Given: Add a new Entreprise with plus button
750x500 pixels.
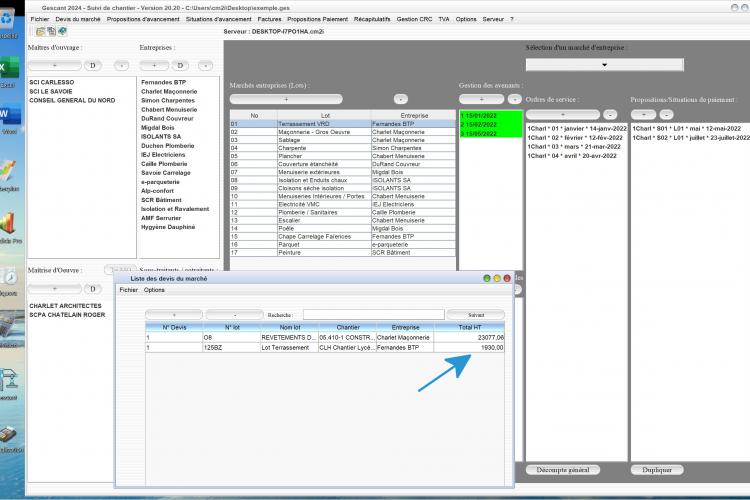Looking at the screenshot, I should point(154,66).
